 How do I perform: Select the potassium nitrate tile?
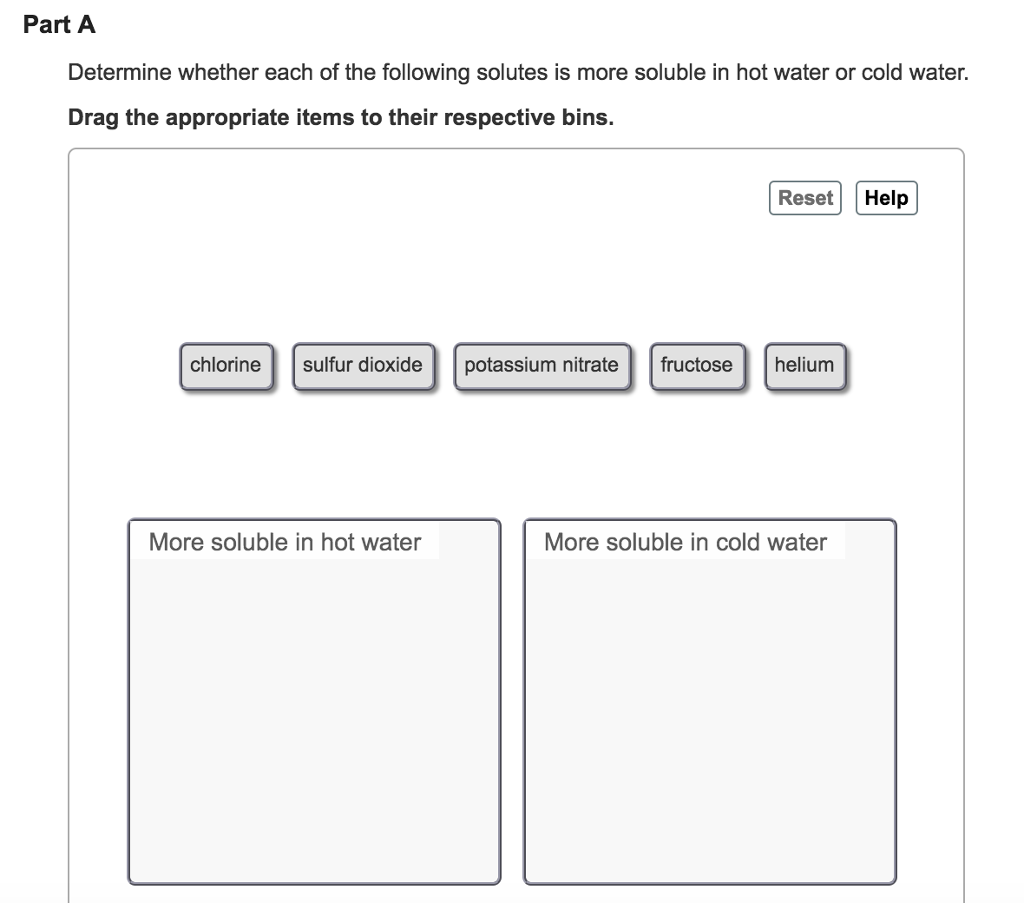(x=542, y=365)
